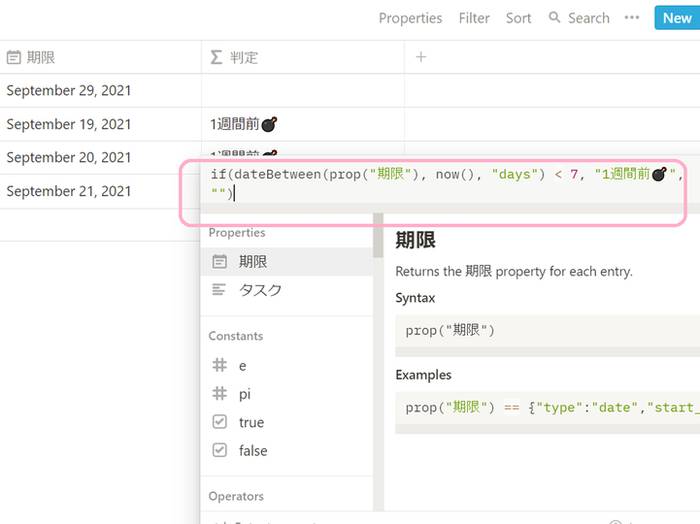Select the タスク property in the list
700x524 pixels.
[x=287, y=290]
